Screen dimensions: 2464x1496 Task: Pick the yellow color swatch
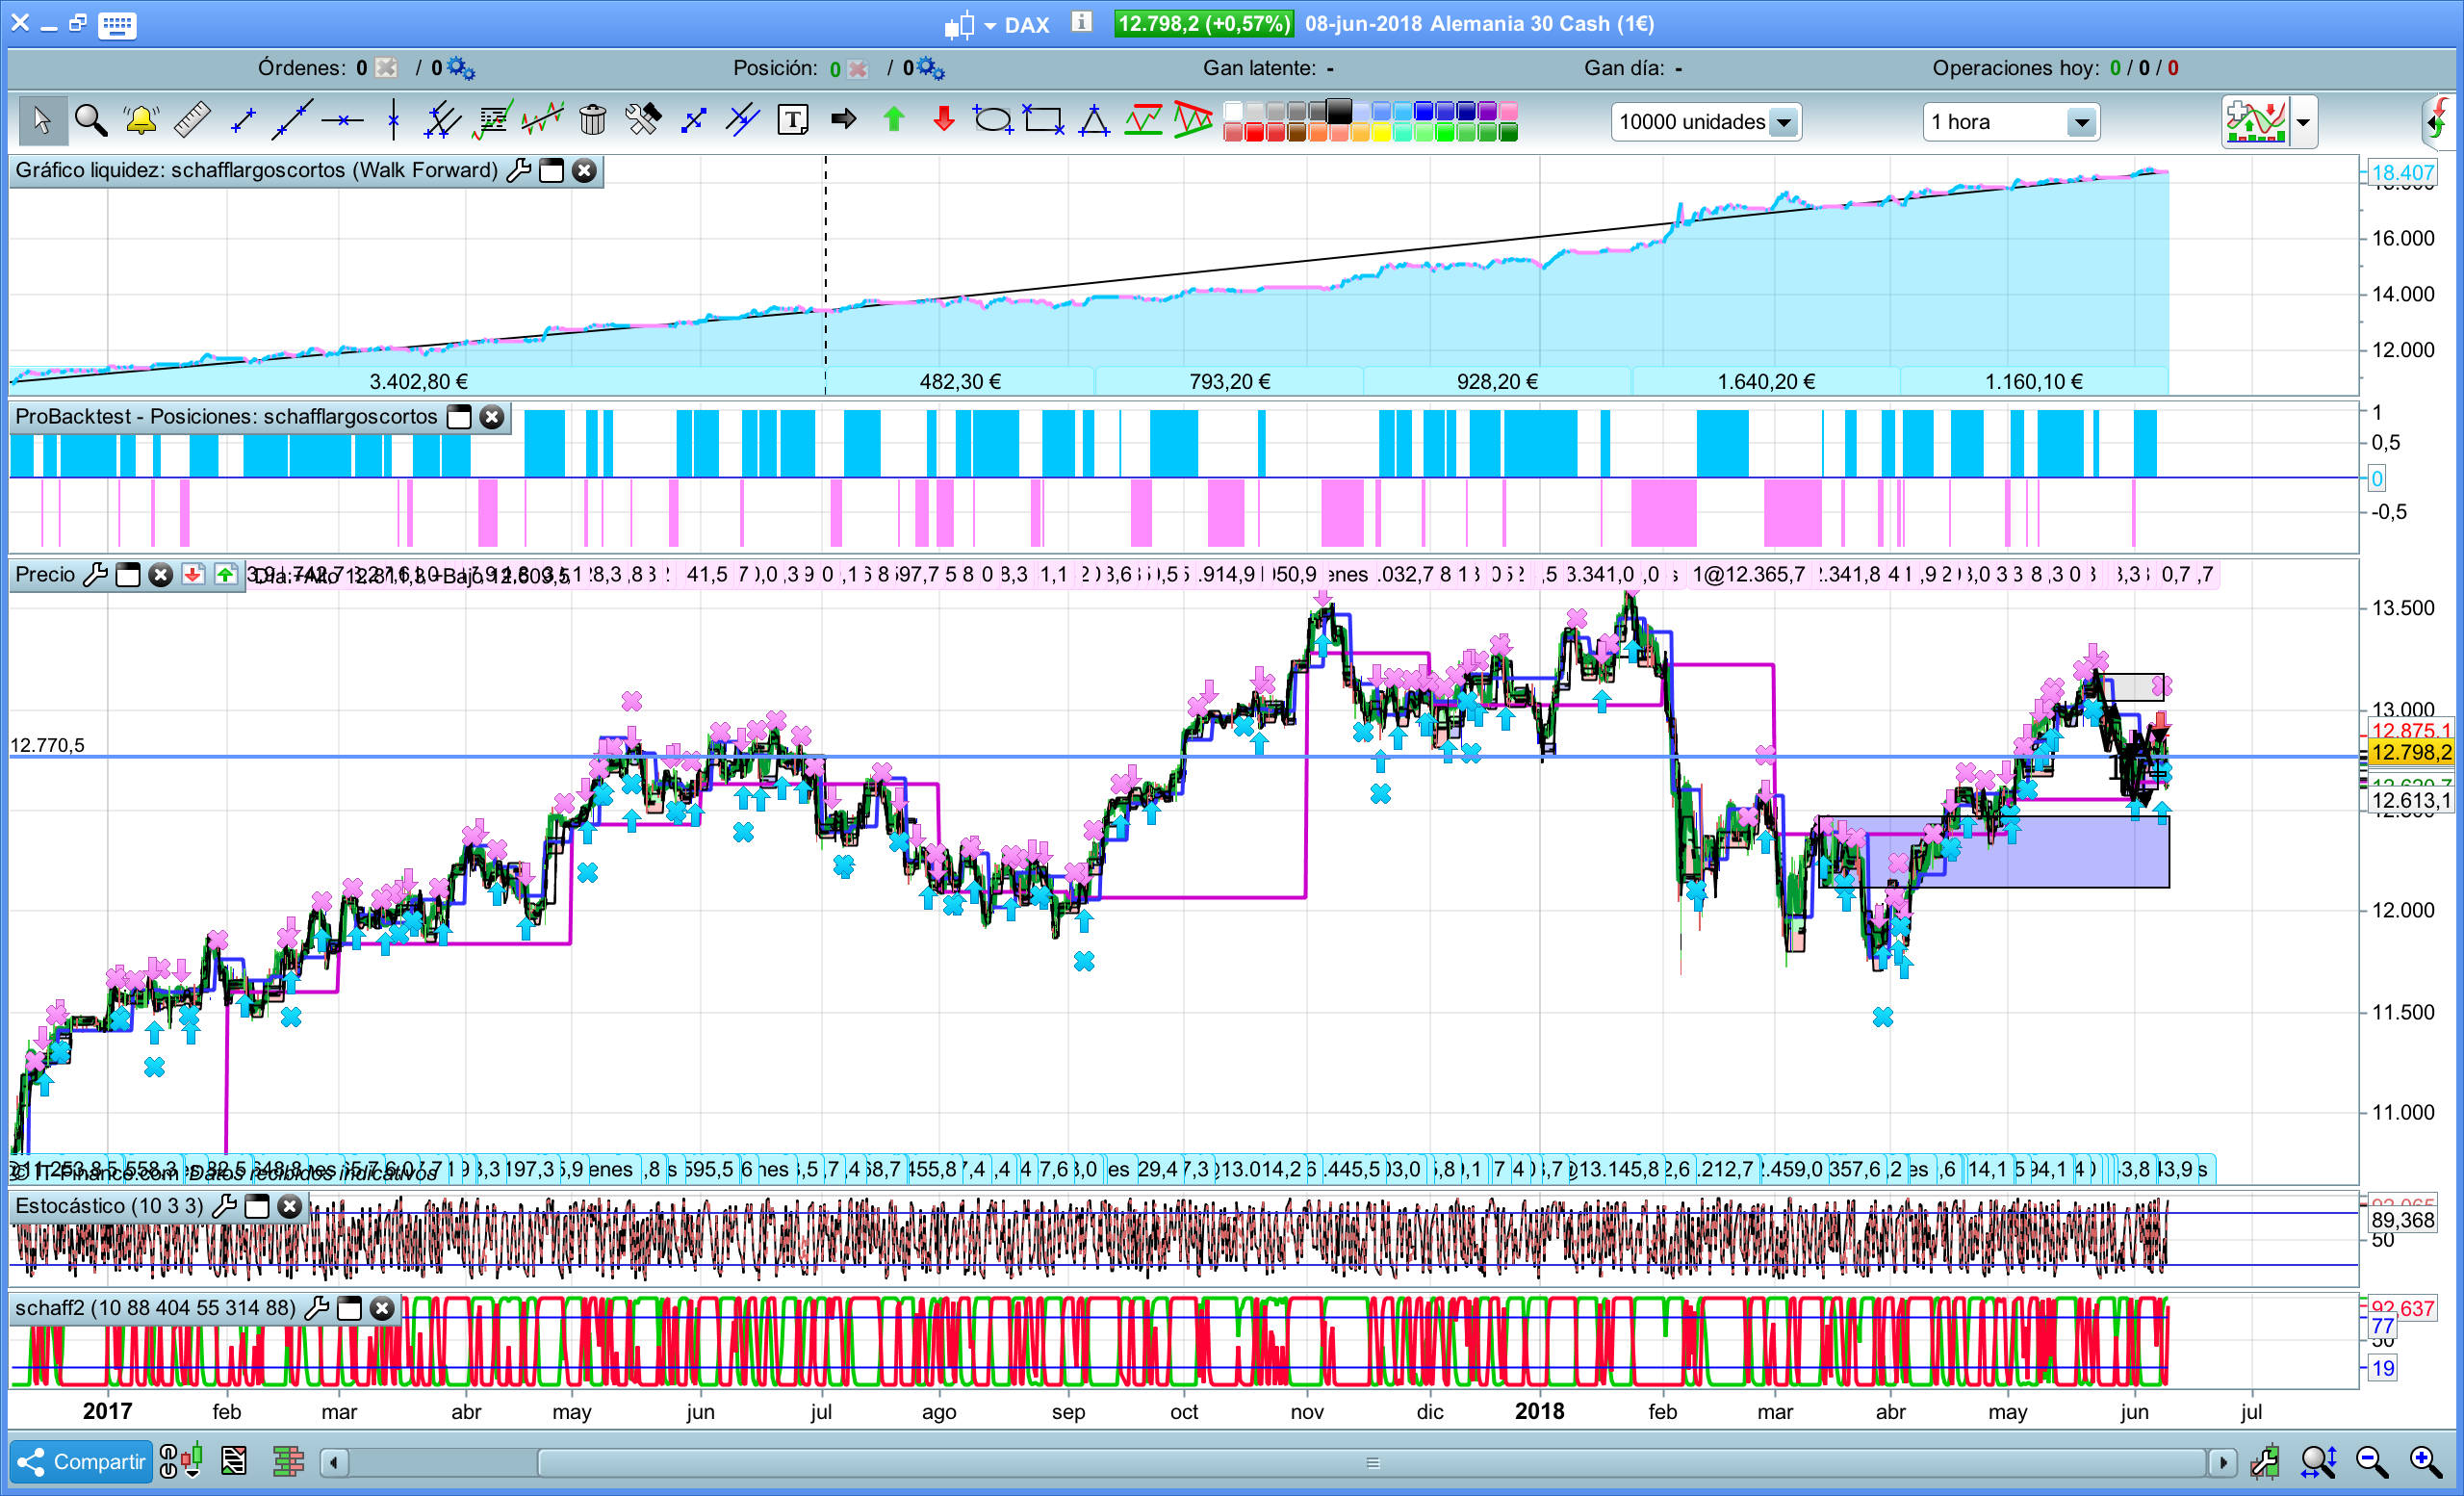pyautogui.click(x=1381, y=133)
